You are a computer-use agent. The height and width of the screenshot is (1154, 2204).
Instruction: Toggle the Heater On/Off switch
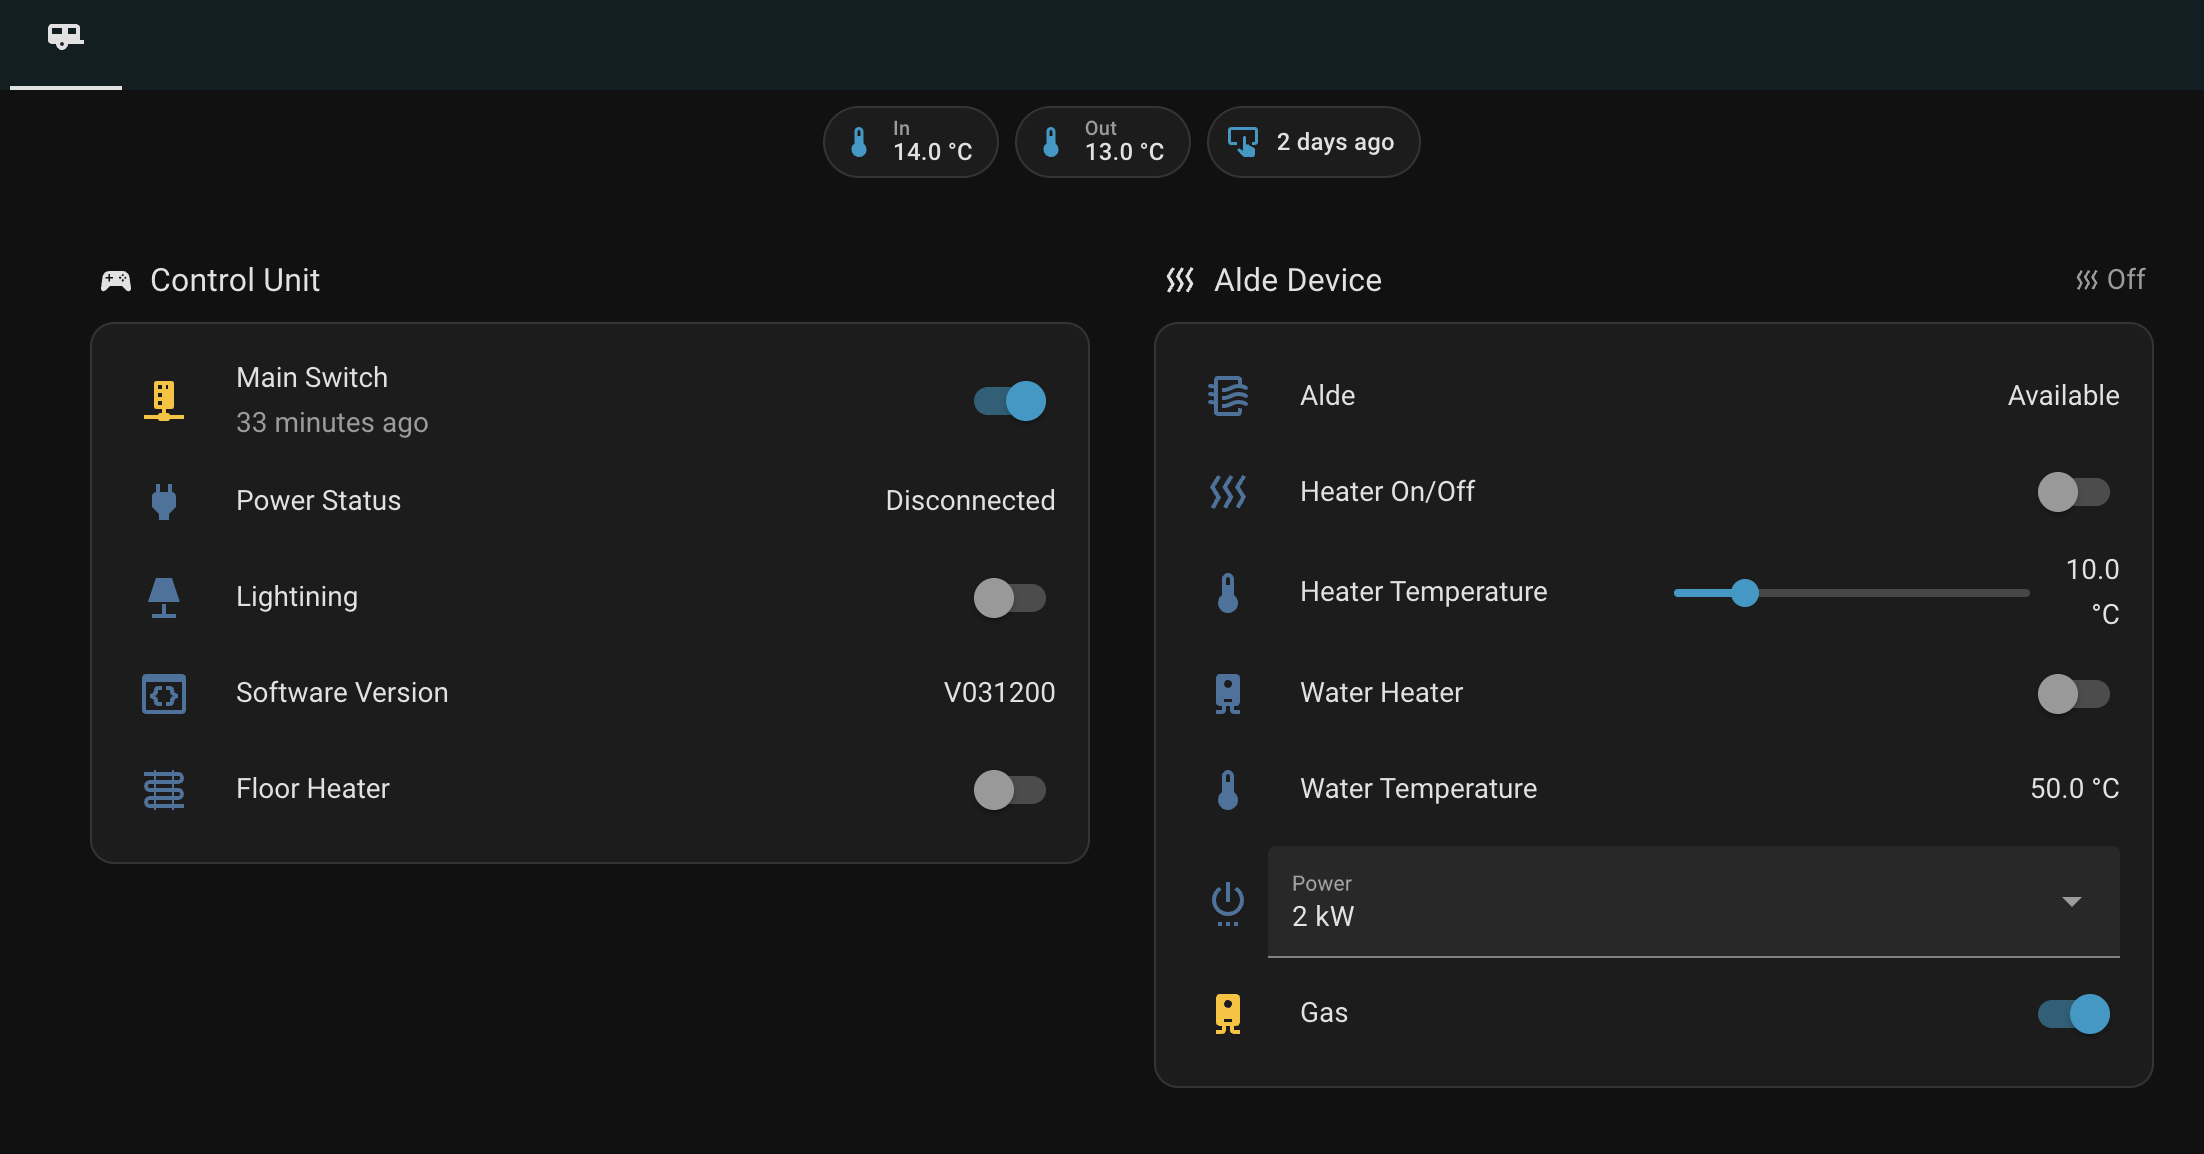pyautogui.click(x=2073, y=492)
